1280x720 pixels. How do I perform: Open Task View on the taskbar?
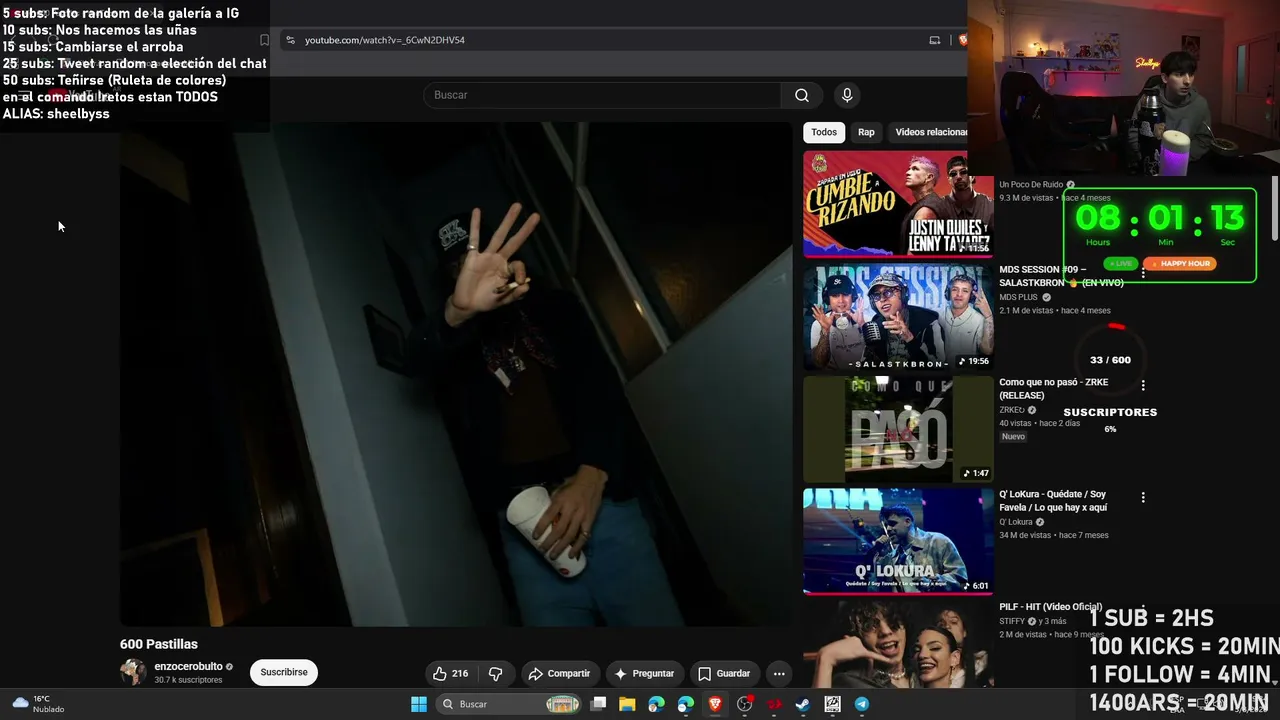click(x=598, y=704)
